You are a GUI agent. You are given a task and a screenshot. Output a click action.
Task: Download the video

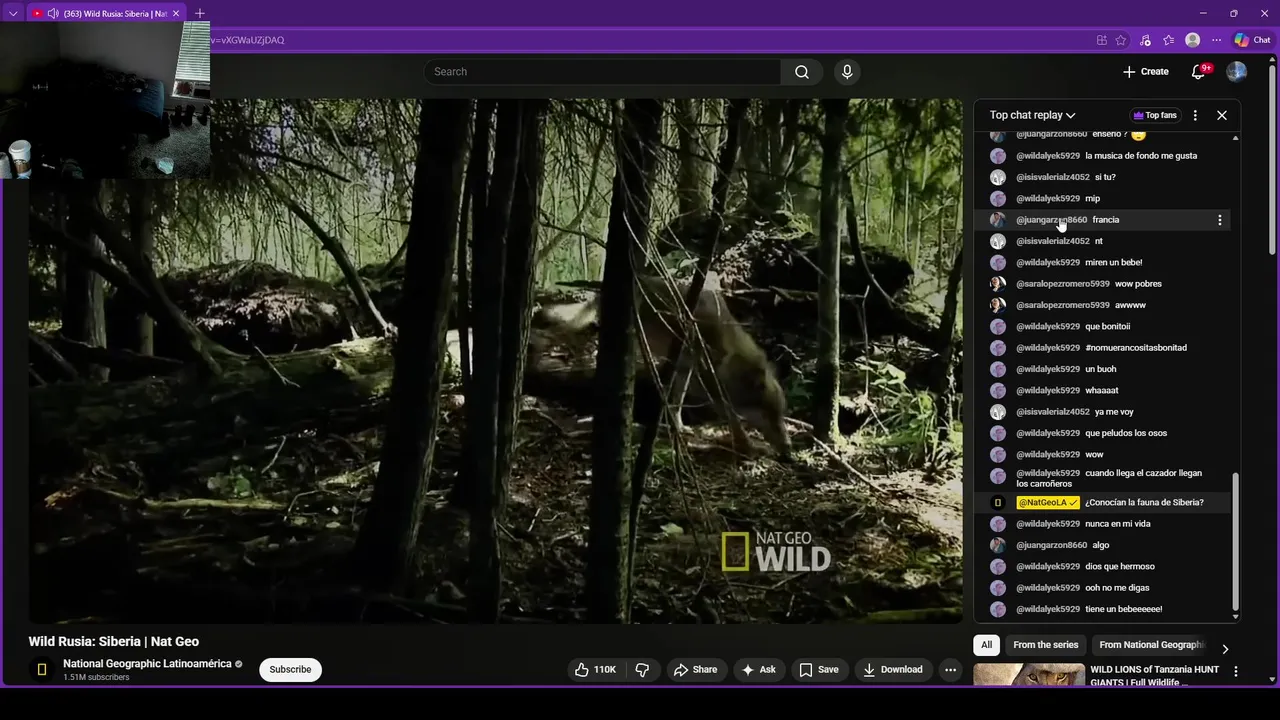point(892,670)
